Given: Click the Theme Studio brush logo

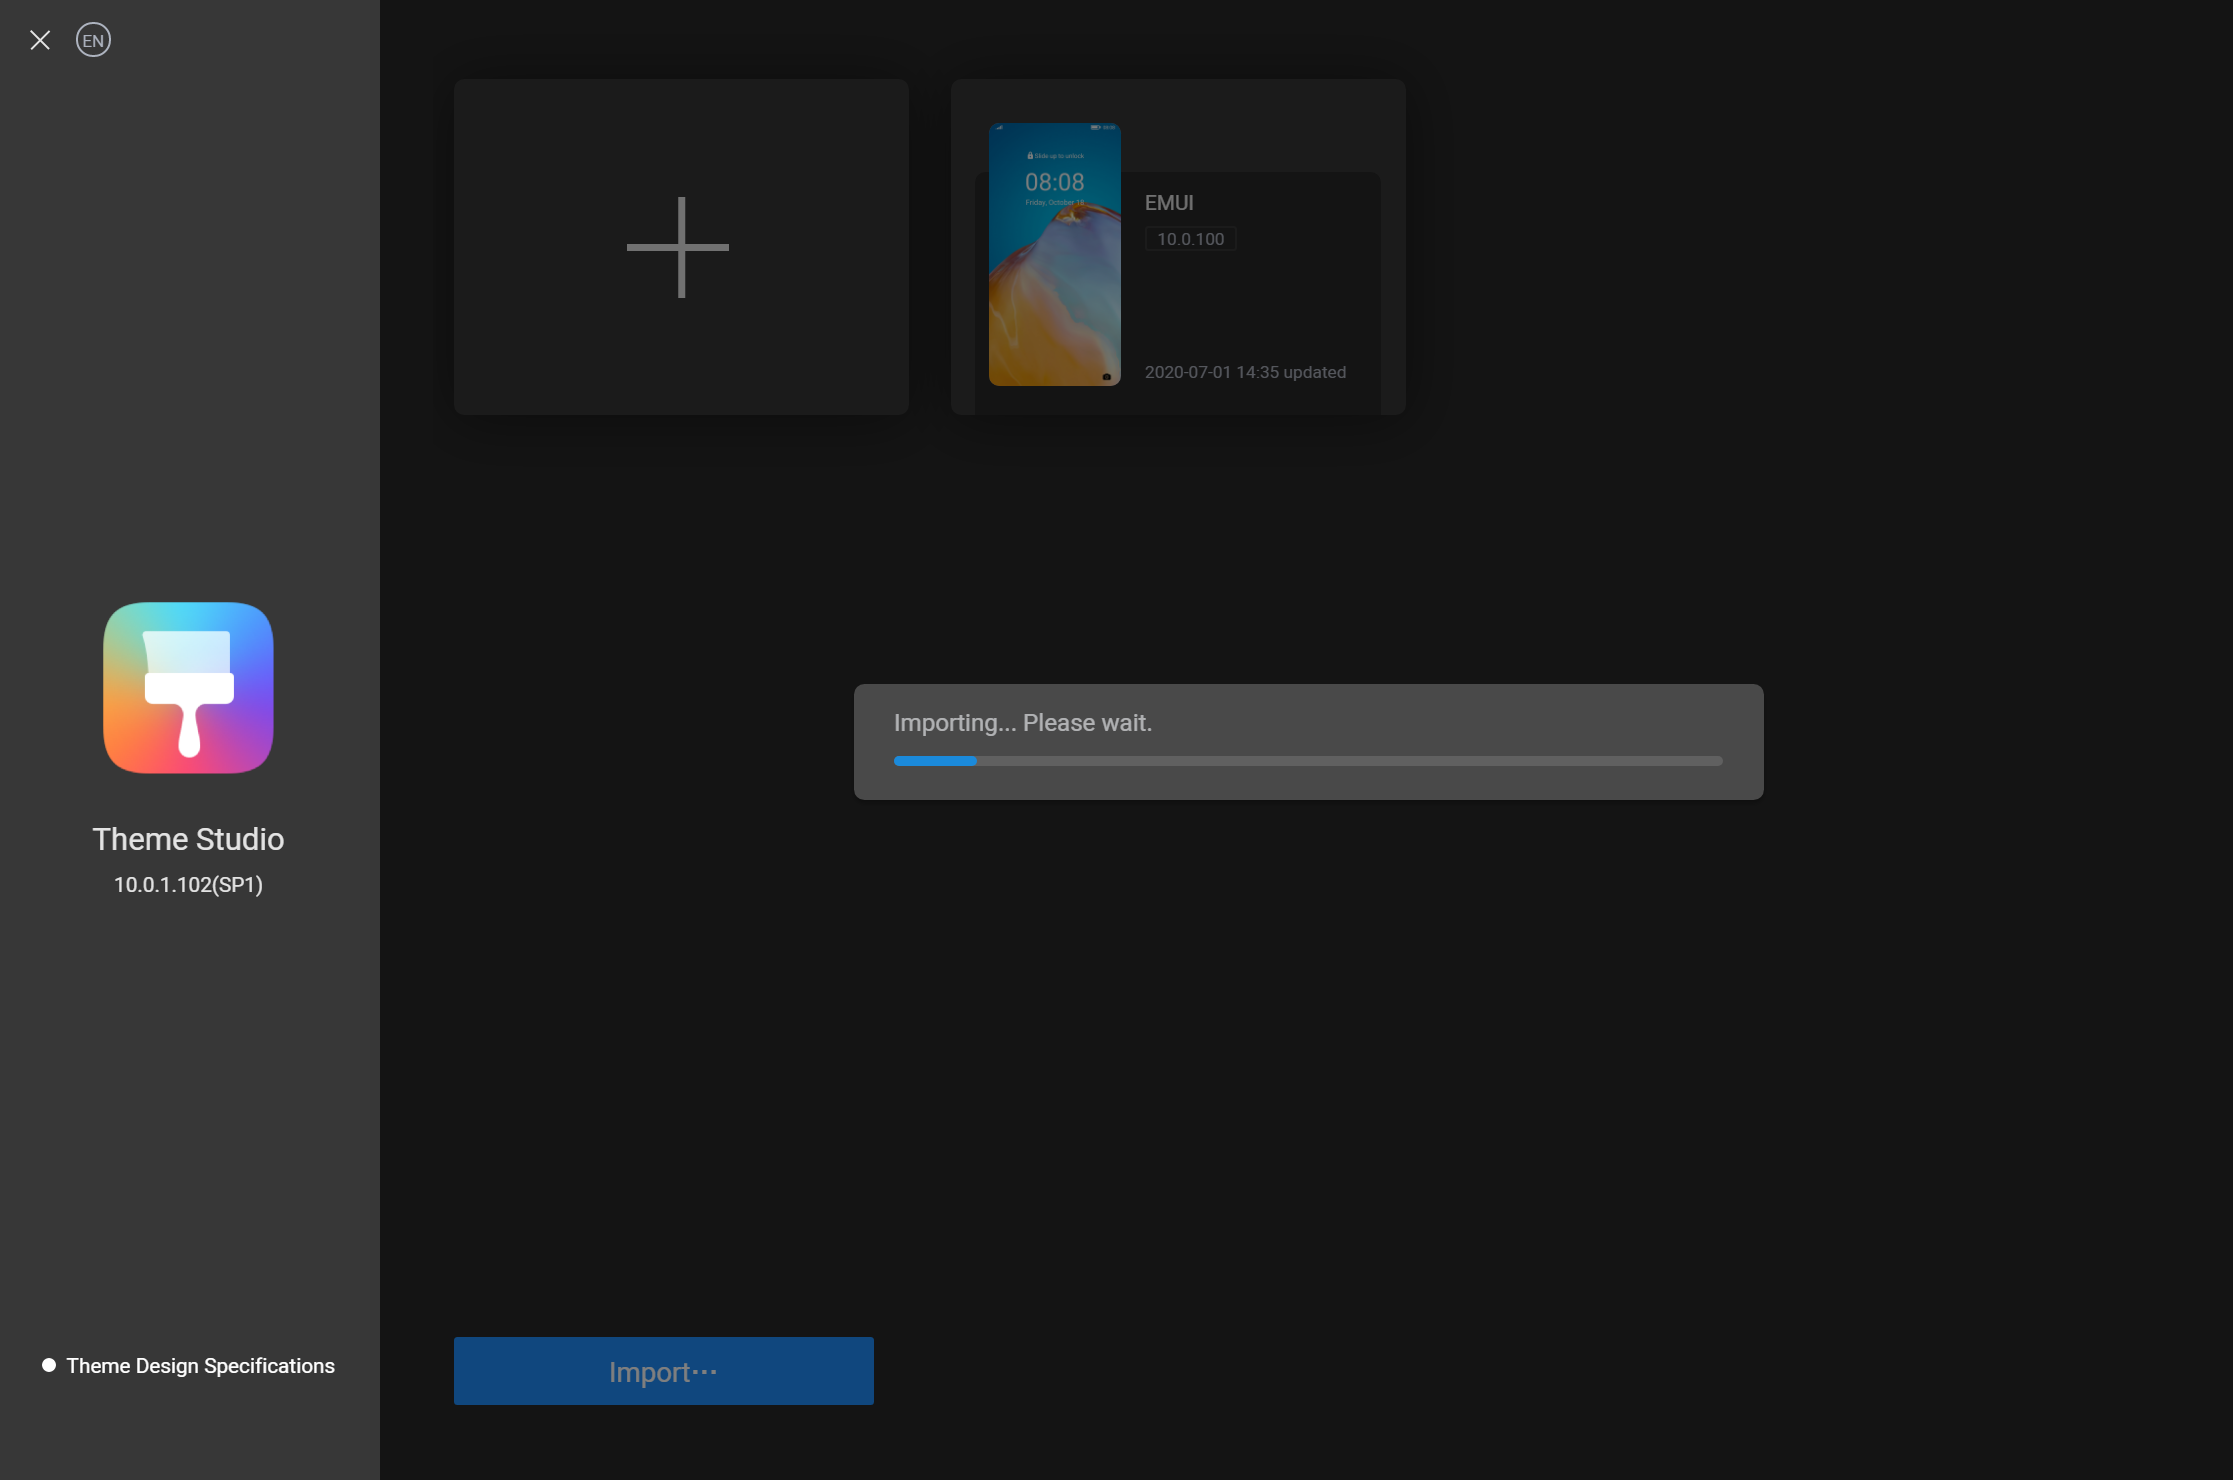Looking at the screenshot, I should [x=188, y=687].
